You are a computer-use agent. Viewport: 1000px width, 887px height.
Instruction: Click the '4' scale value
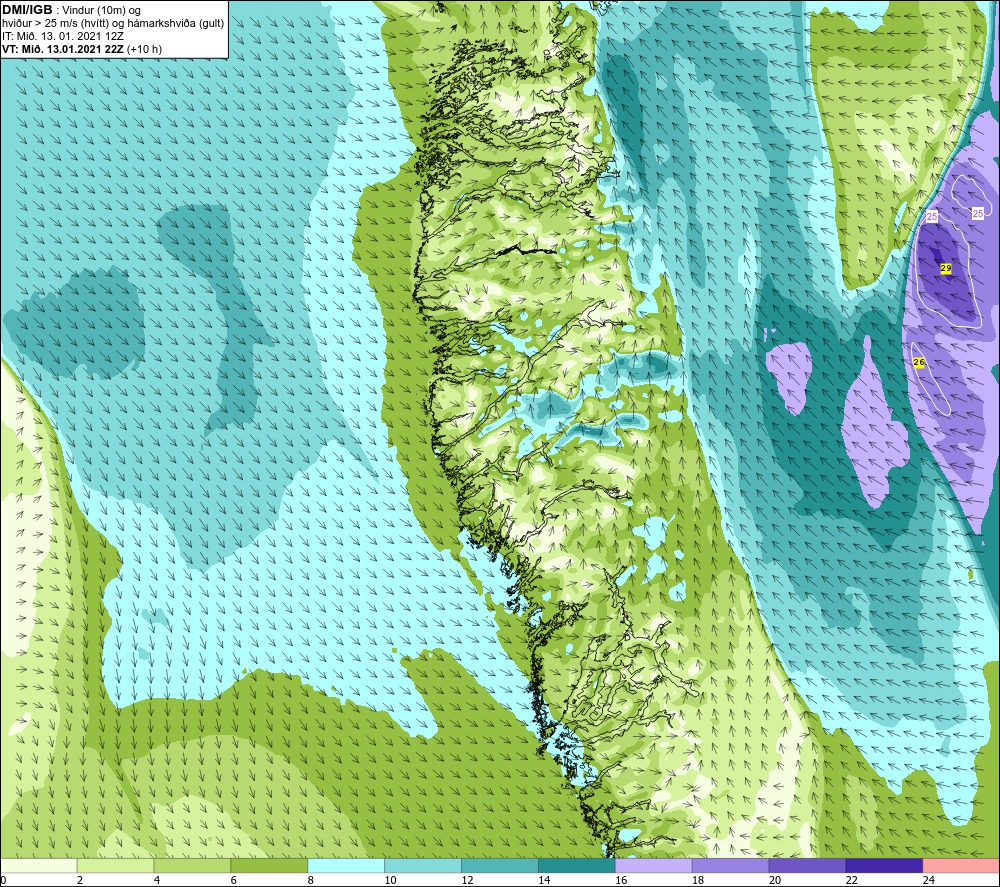[x=157, y=880]
